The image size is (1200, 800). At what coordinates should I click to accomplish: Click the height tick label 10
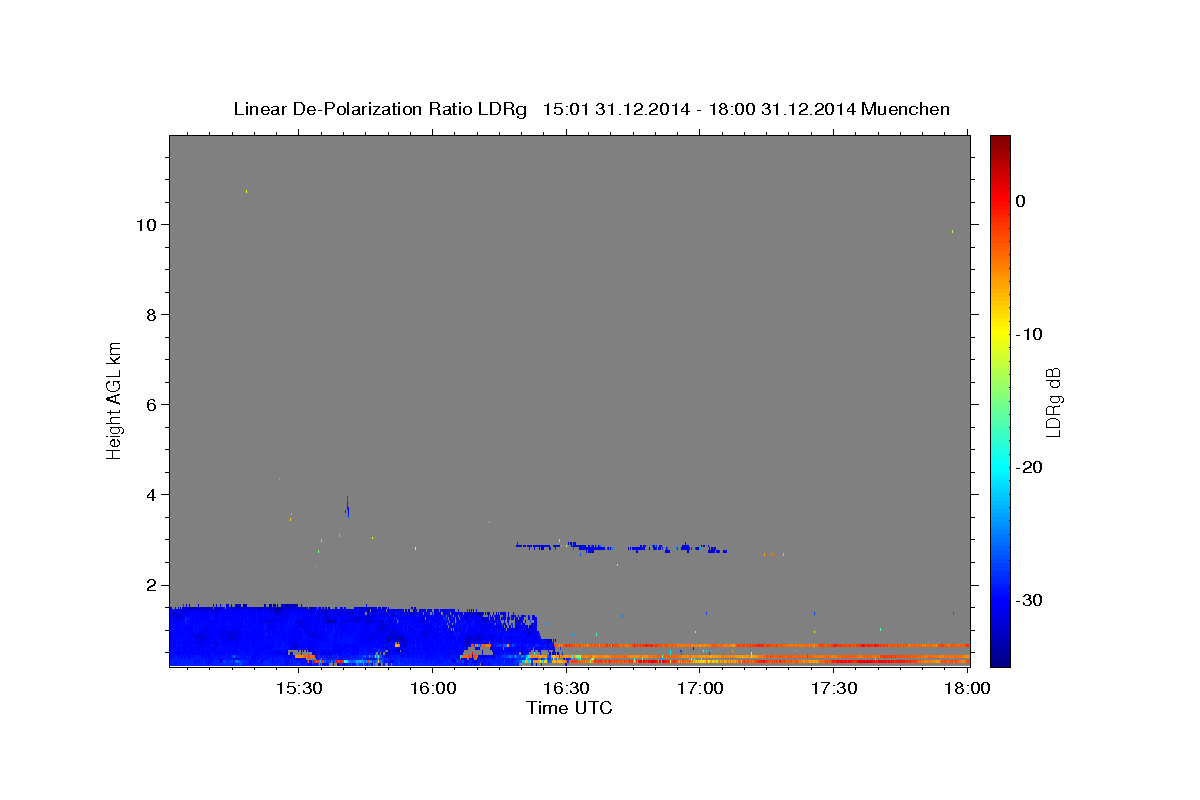pos(148,224)
